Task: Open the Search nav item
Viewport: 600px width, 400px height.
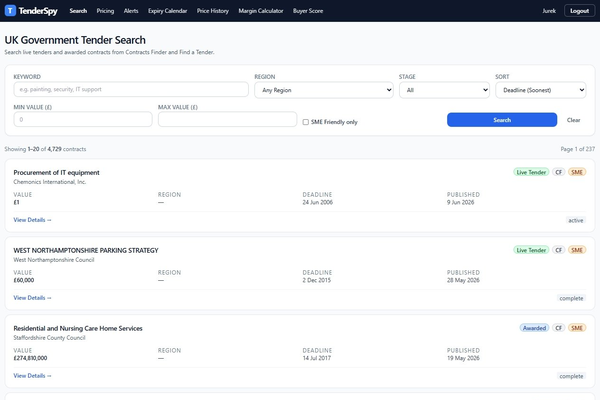Action: pos(78,11)
